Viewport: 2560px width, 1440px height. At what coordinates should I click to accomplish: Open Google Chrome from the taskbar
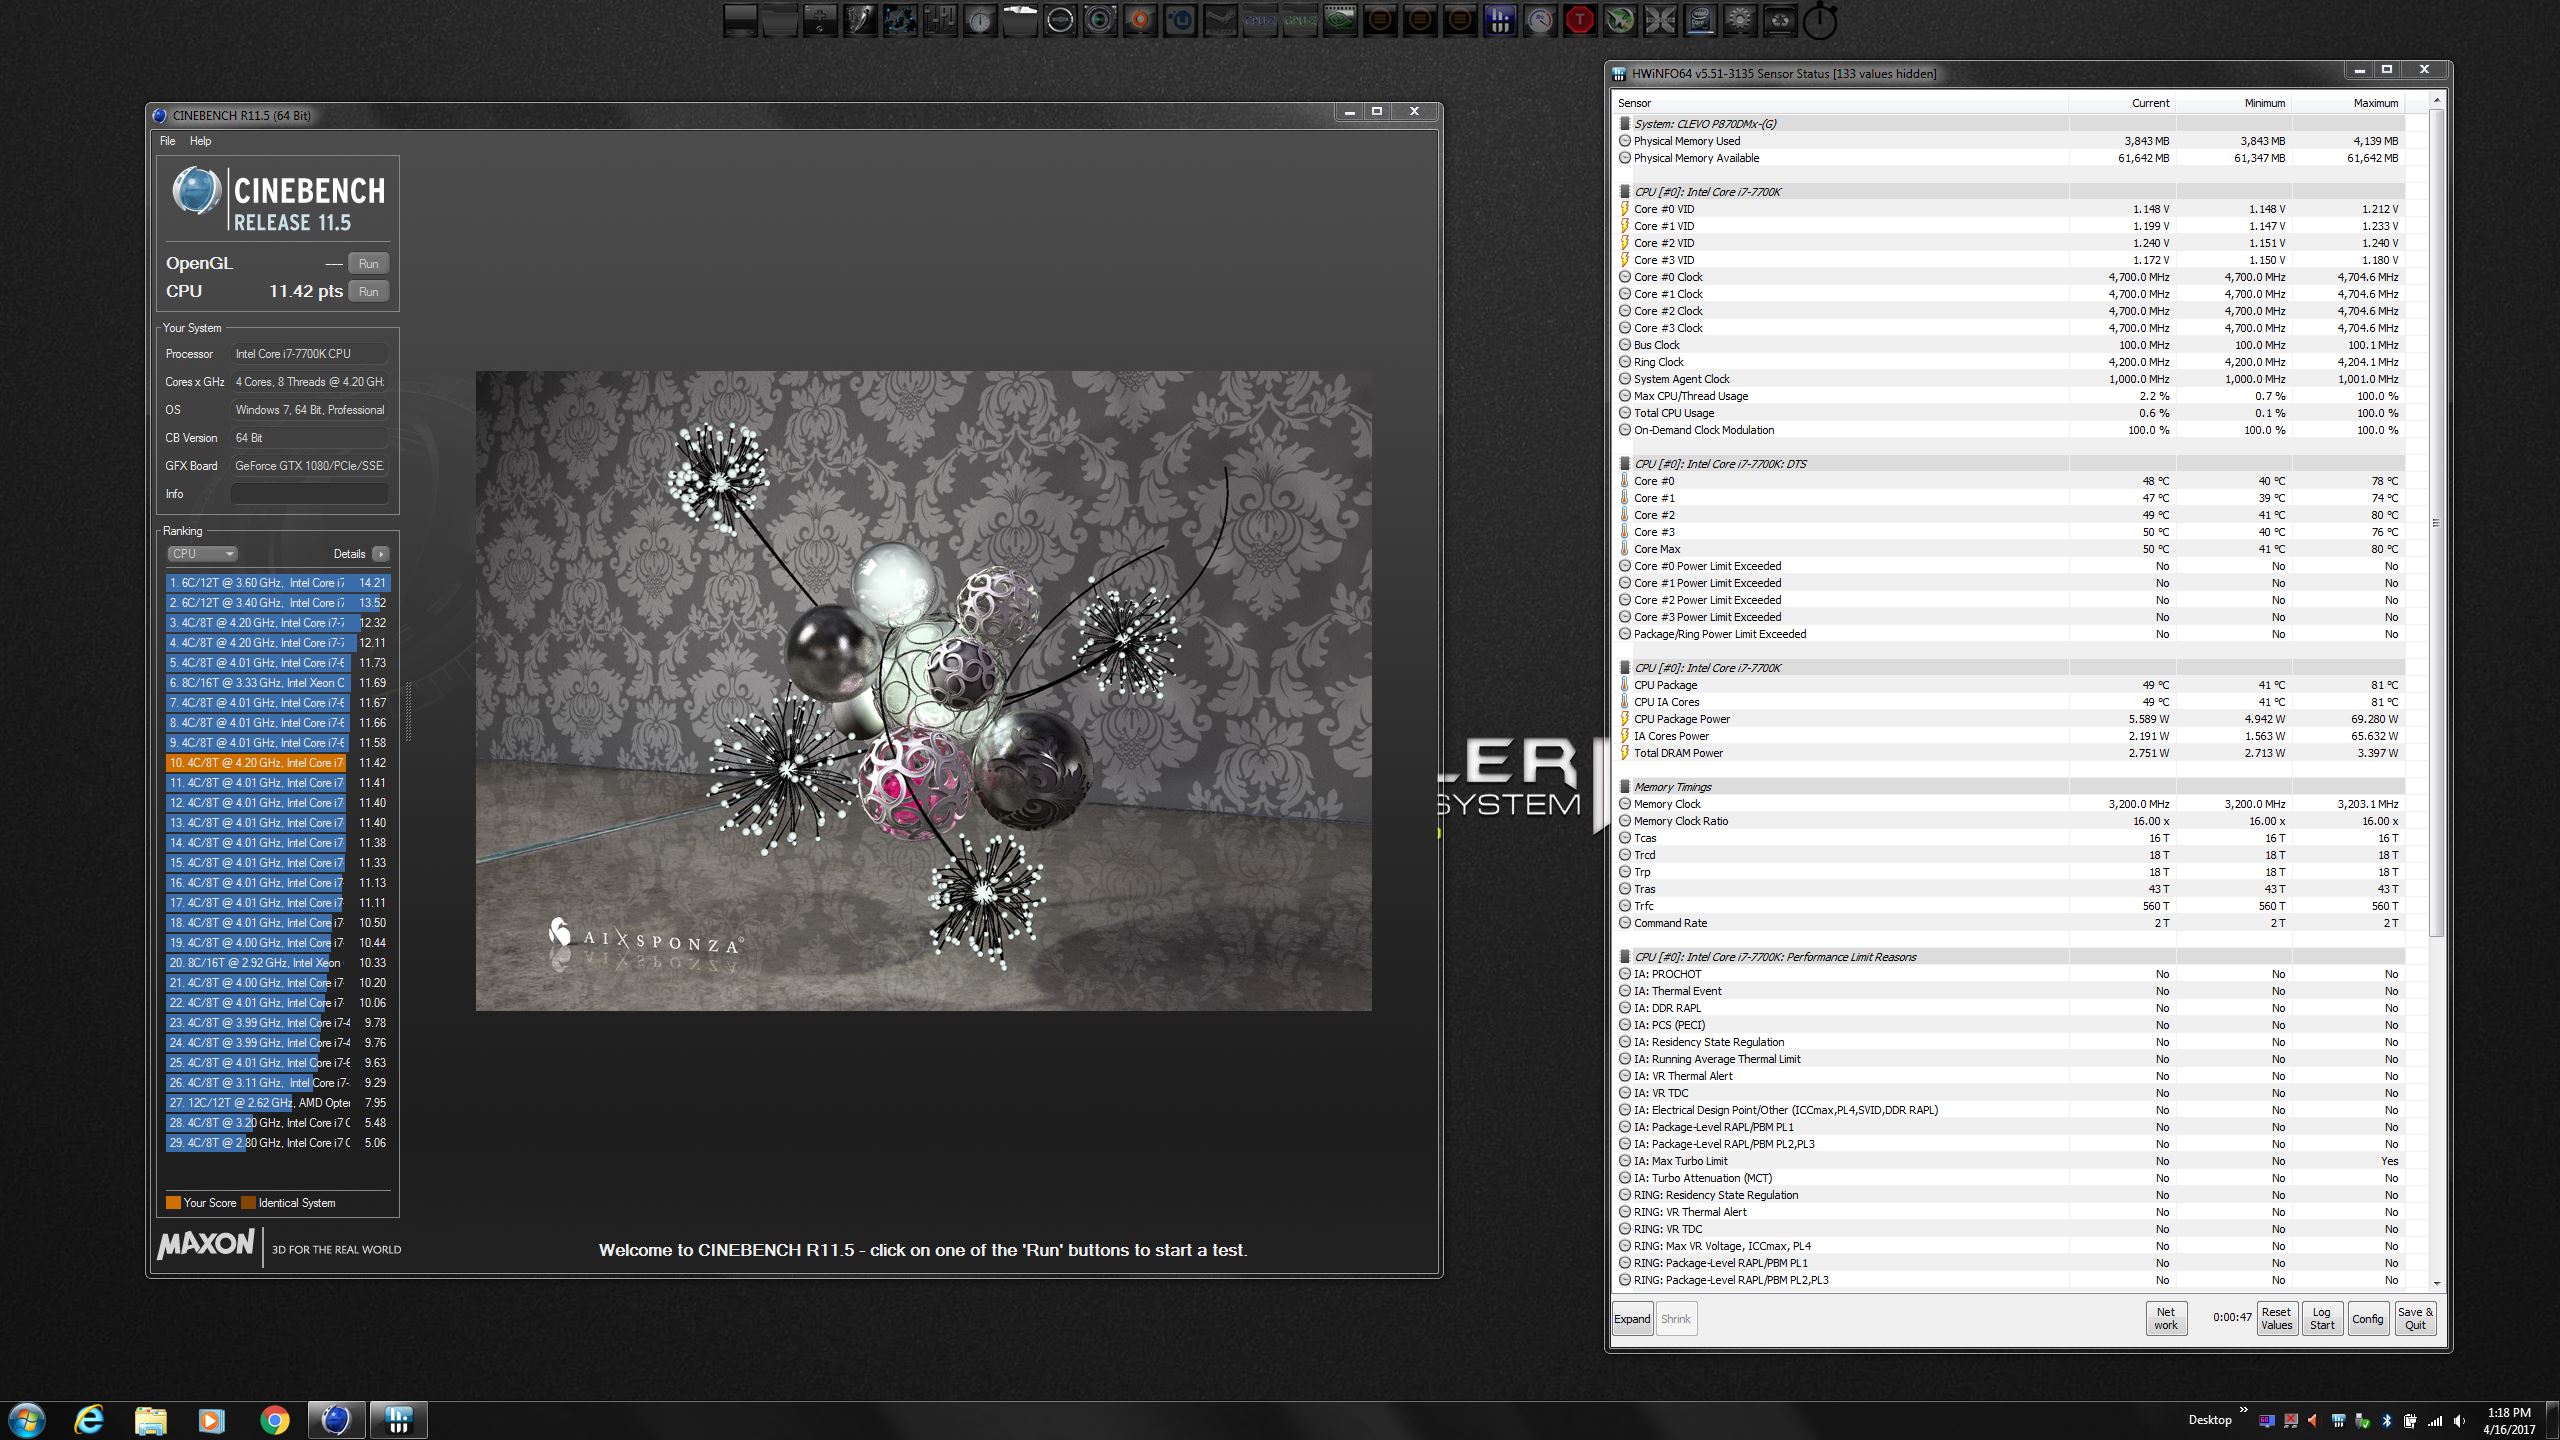pos(274,1420)
